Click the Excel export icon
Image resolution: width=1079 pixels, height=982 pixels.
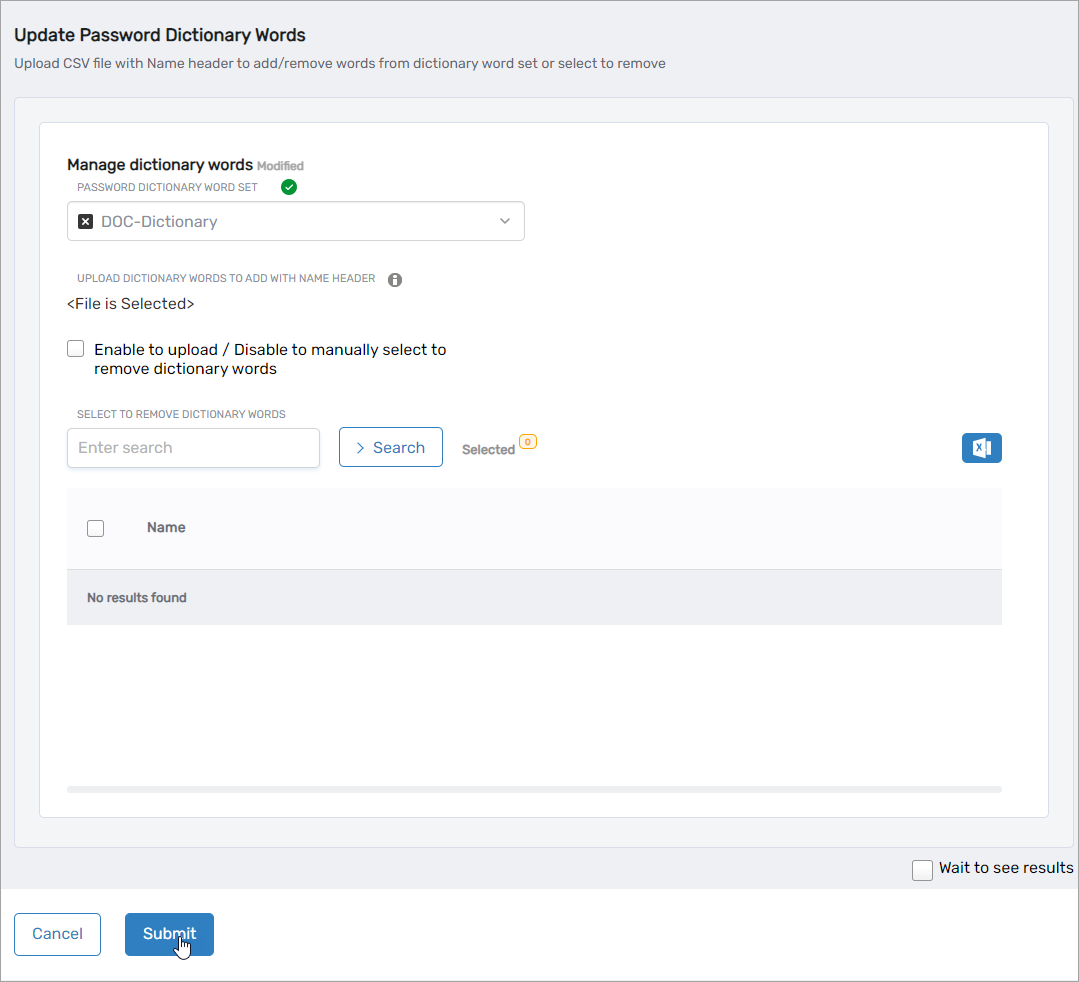tap(981, 448)
